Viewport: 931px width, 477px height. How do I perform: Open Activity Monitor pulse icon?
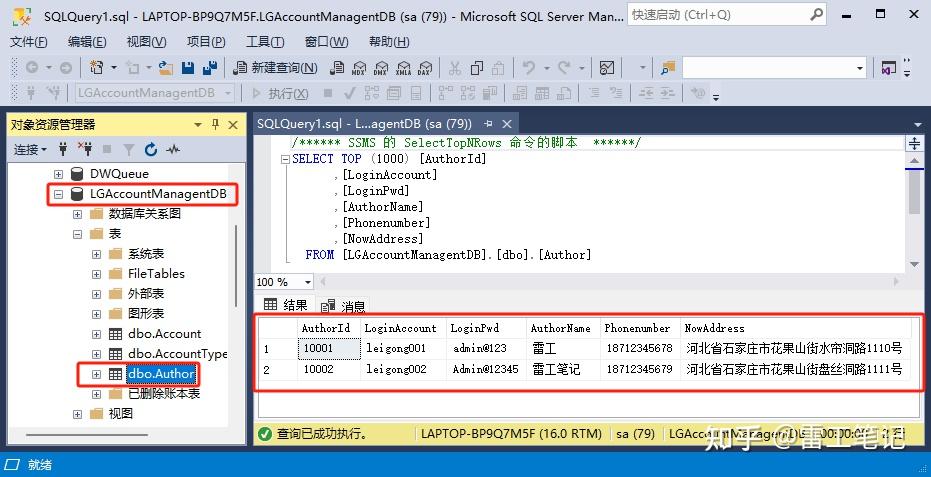coord(173,149)
